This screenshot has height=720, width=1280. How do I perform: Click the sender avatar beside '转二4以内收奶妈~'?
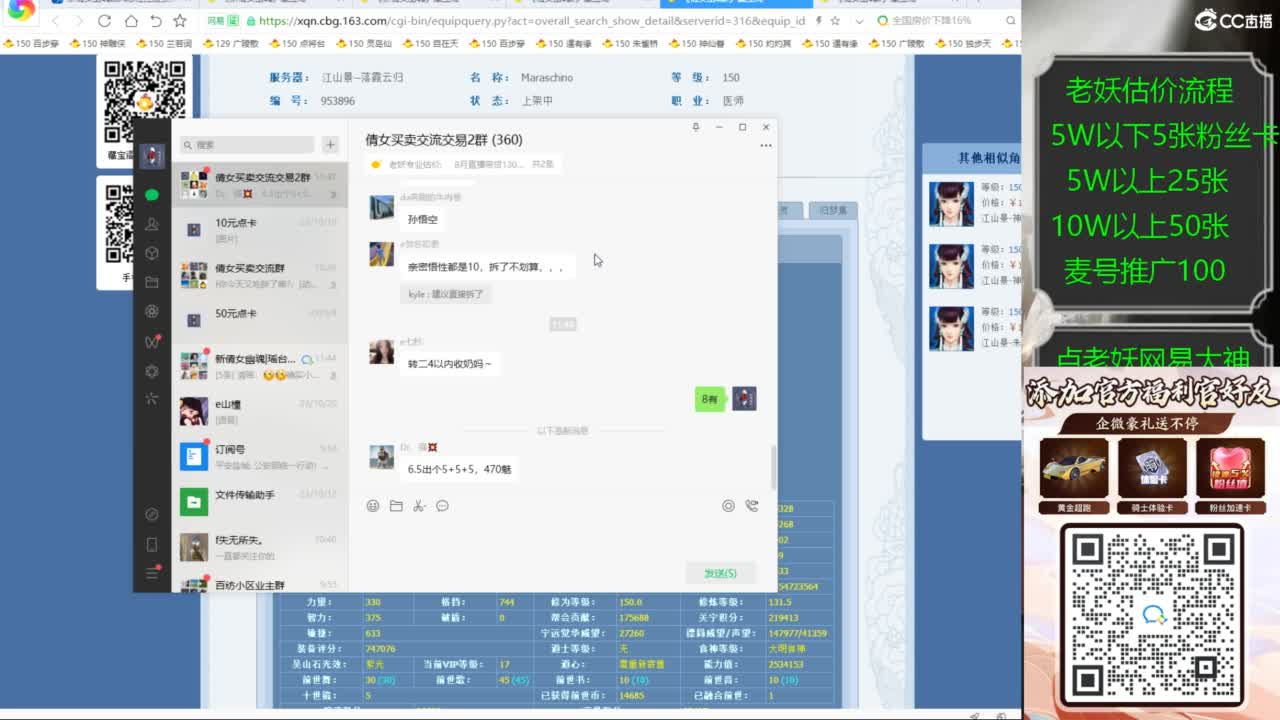[382, 352]
